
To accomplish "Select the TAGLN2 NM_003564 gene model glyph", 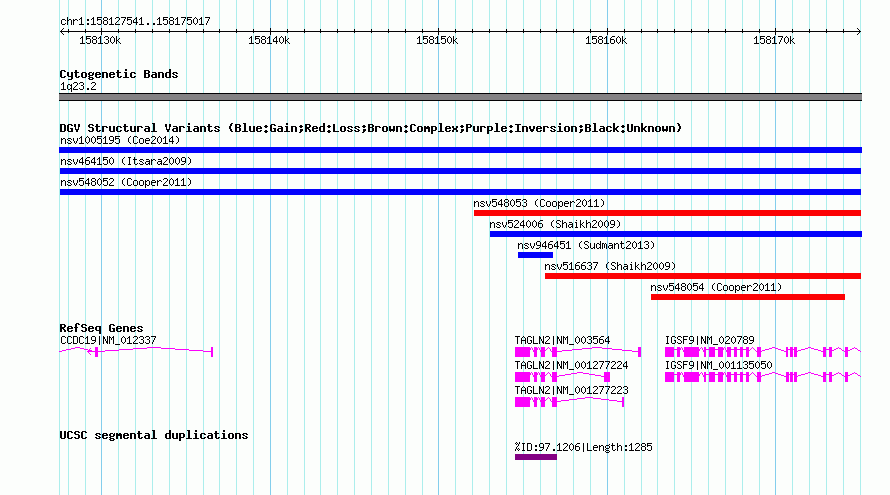I will tap(578, 353).
